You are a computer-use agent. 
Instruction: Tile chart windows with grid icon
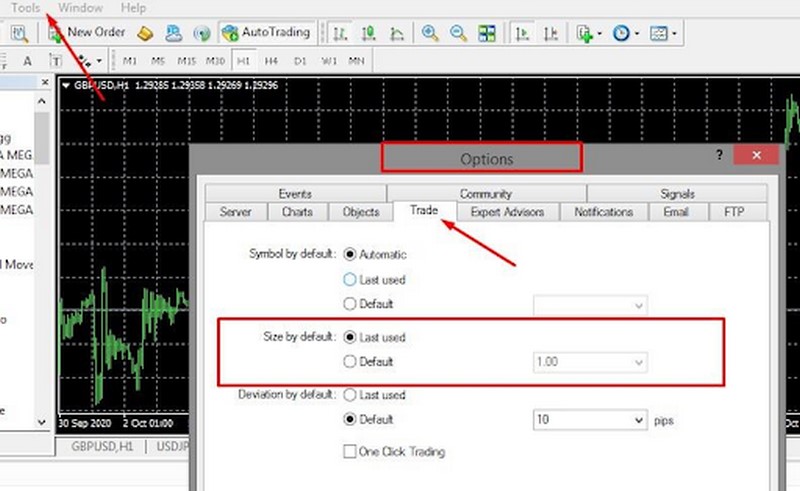[x=487, y=34]
